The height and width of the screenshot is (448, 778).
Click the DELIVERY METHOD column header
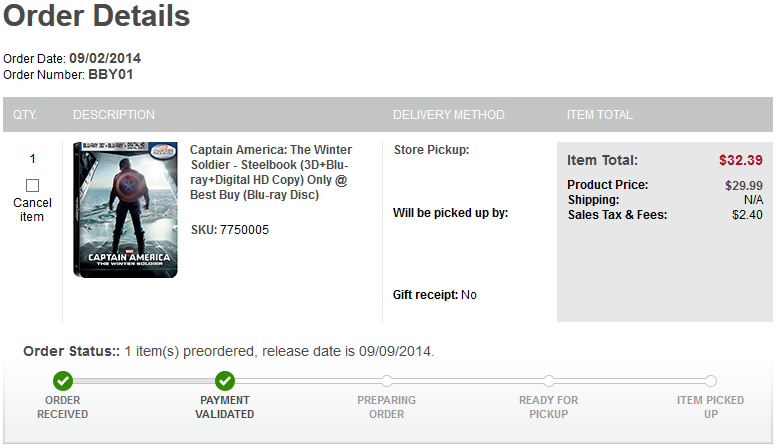[449, 115]
